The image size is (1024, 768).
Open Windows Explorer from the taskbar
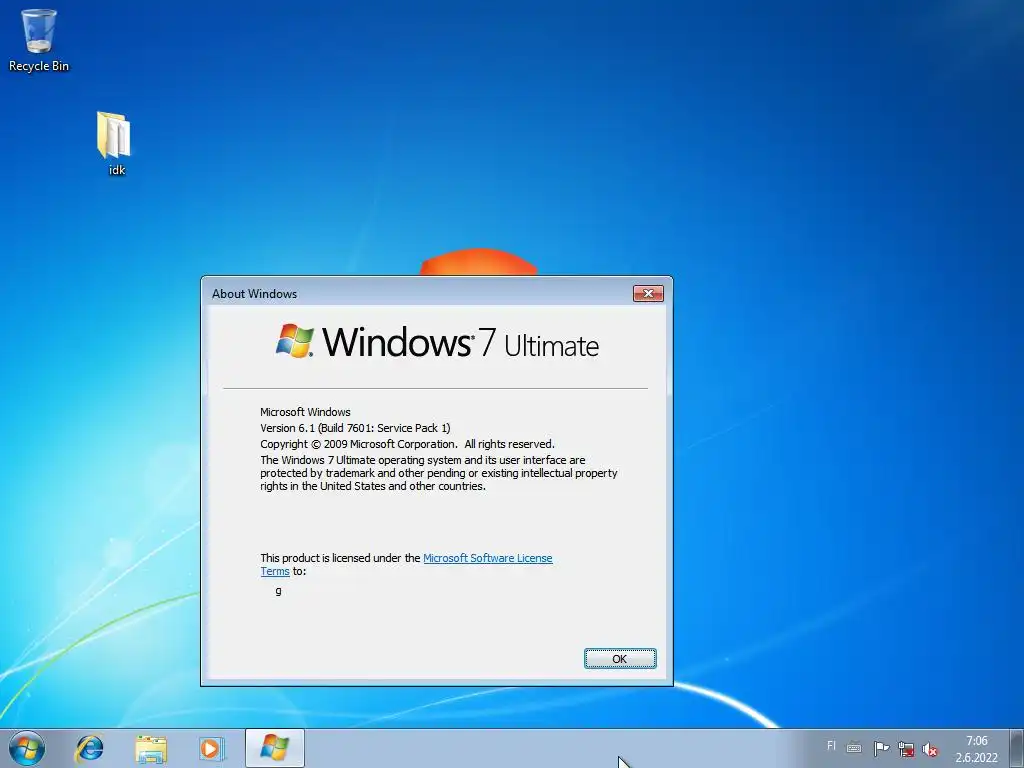(151, 748)
